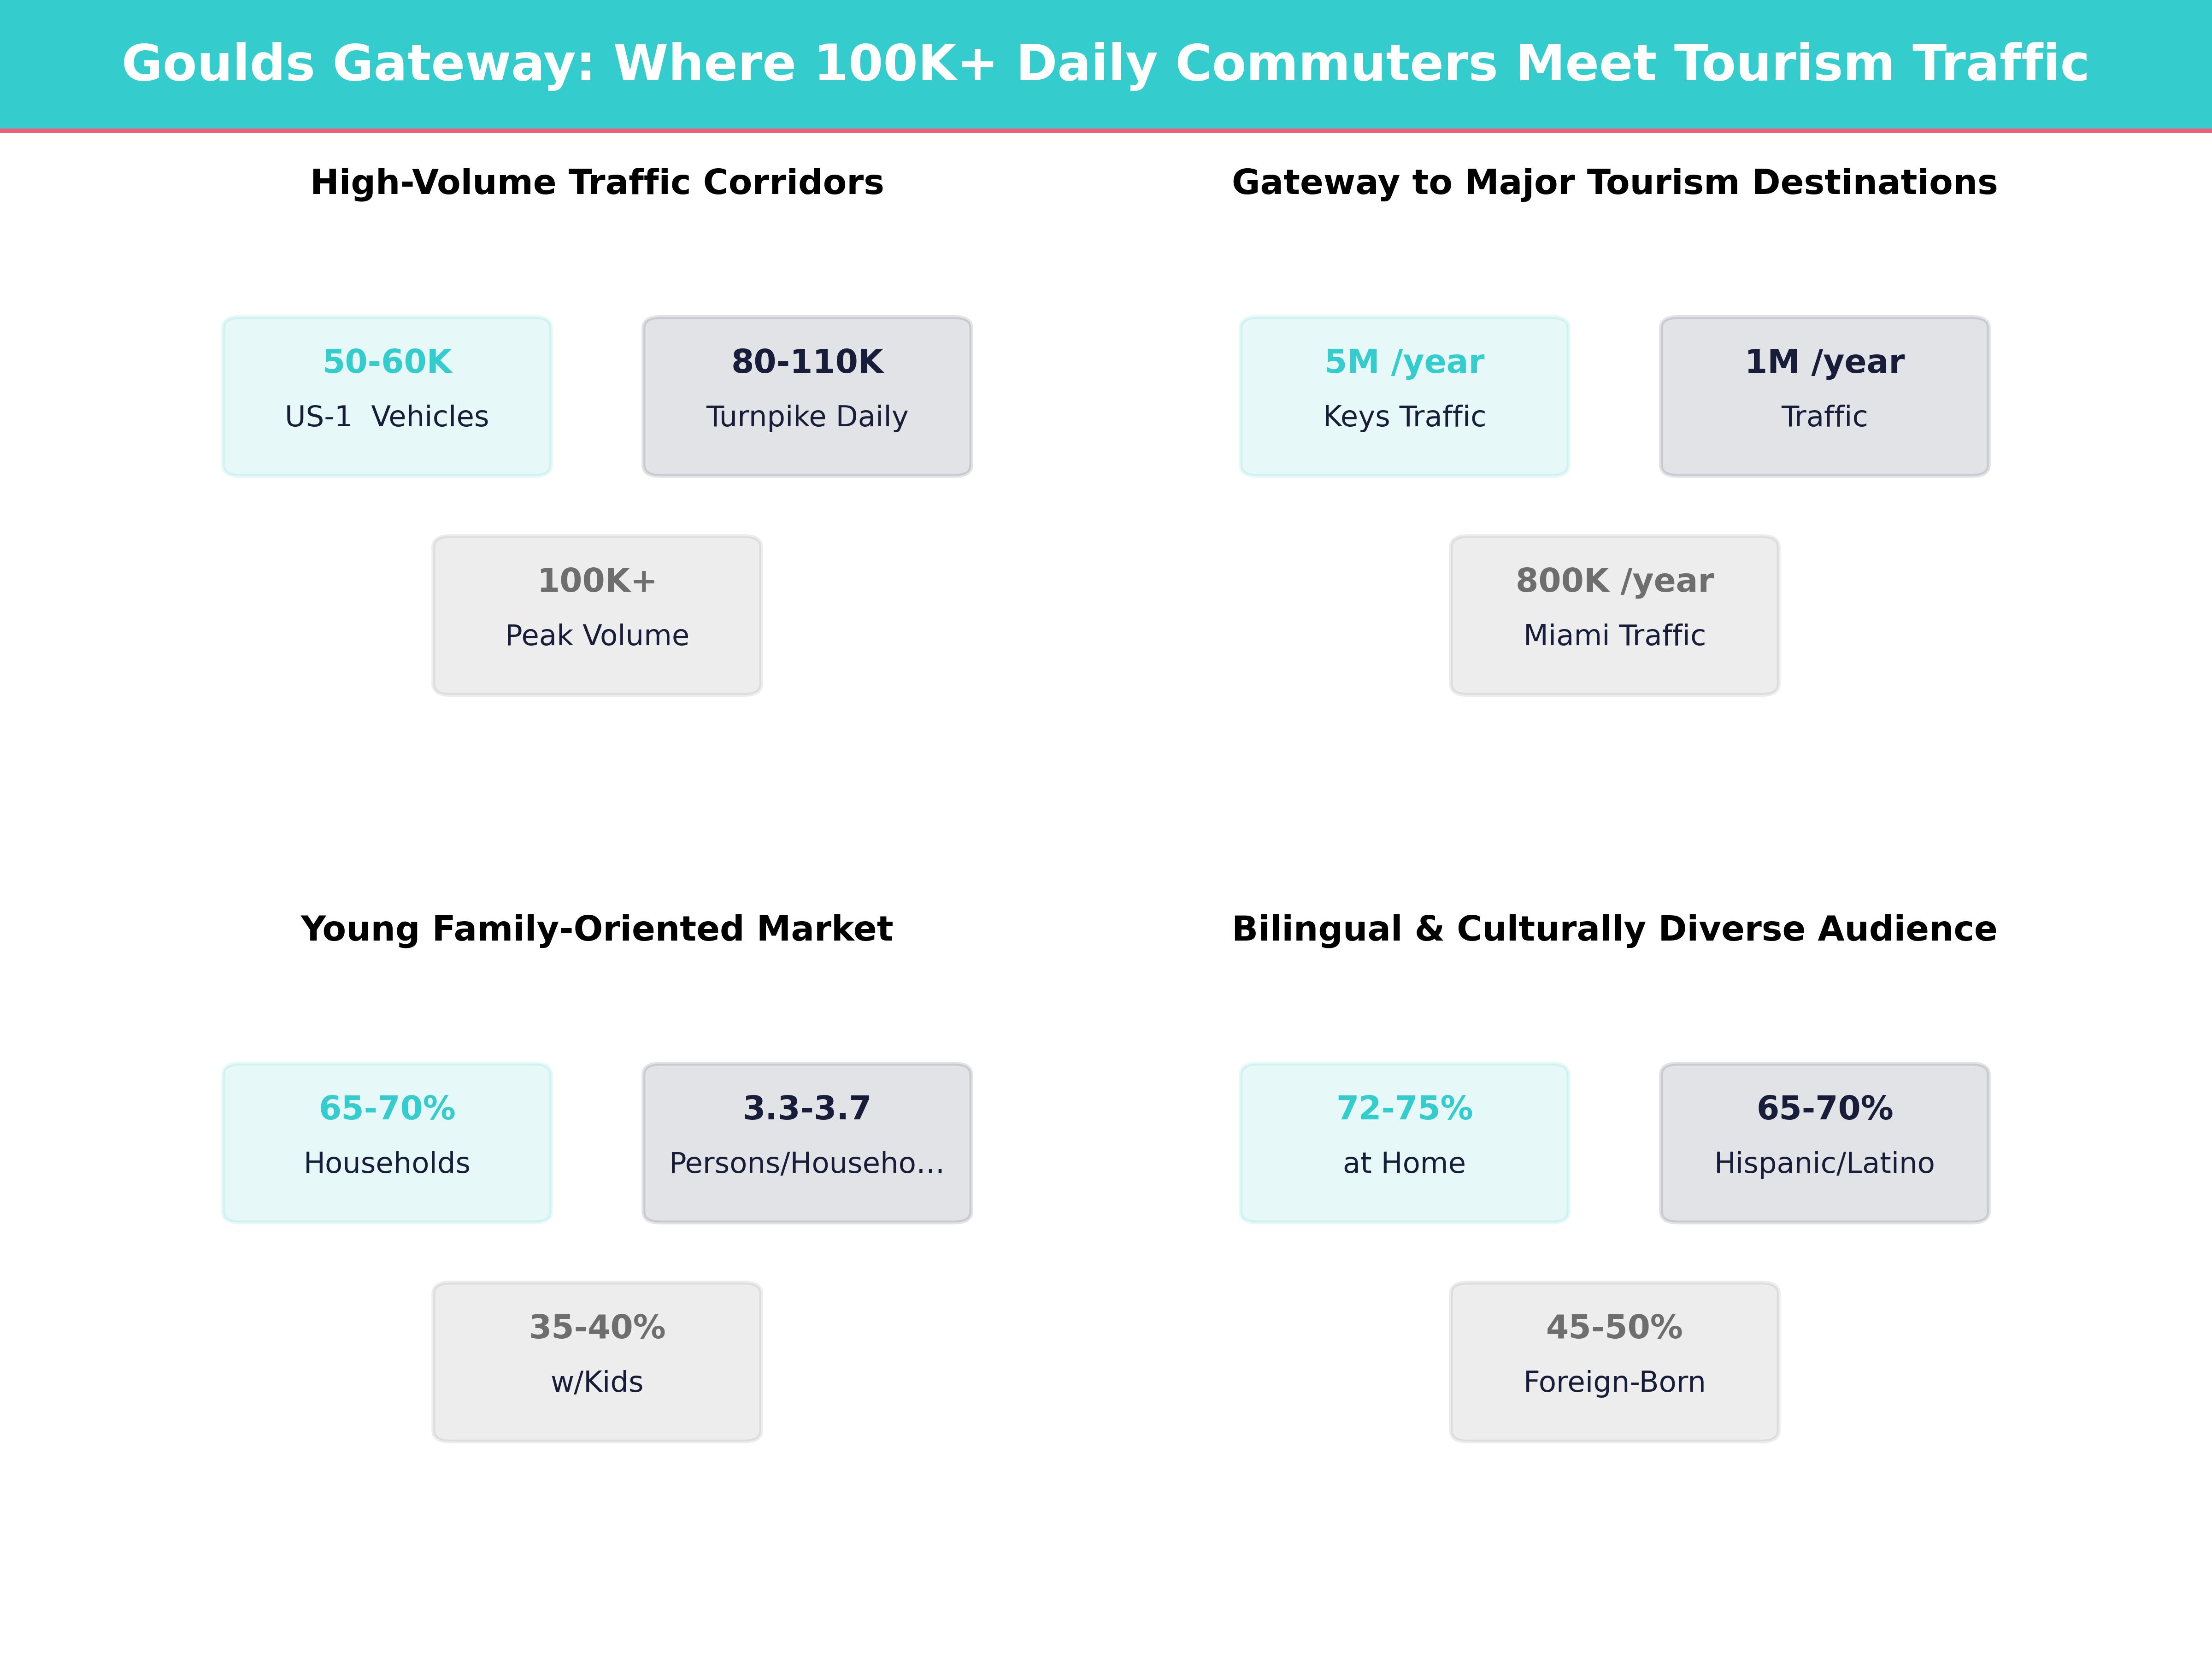Choose the 65-70% Households card
Image resolution: width=2212 pixels, height=1659 pixels.
tap(387, 1142)
